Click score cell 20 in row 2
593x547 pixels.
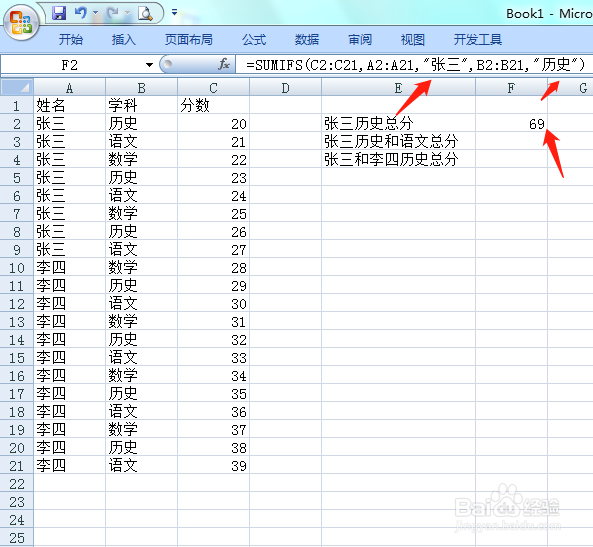click(213, 123)
